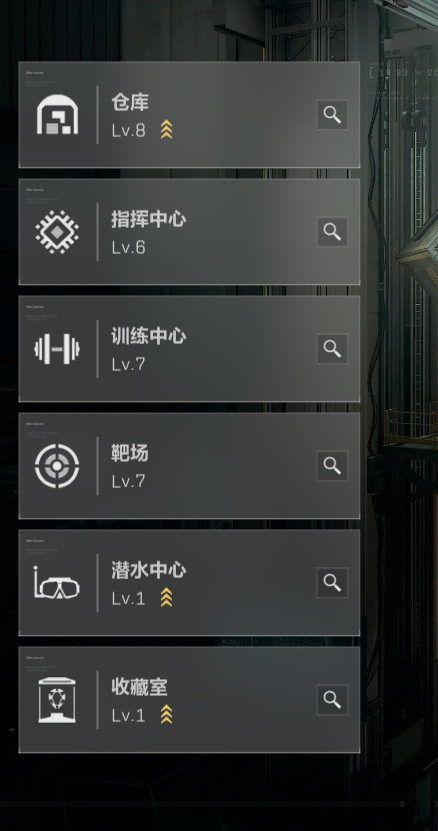Select the 指挥中心 facility title

(148, 219)
